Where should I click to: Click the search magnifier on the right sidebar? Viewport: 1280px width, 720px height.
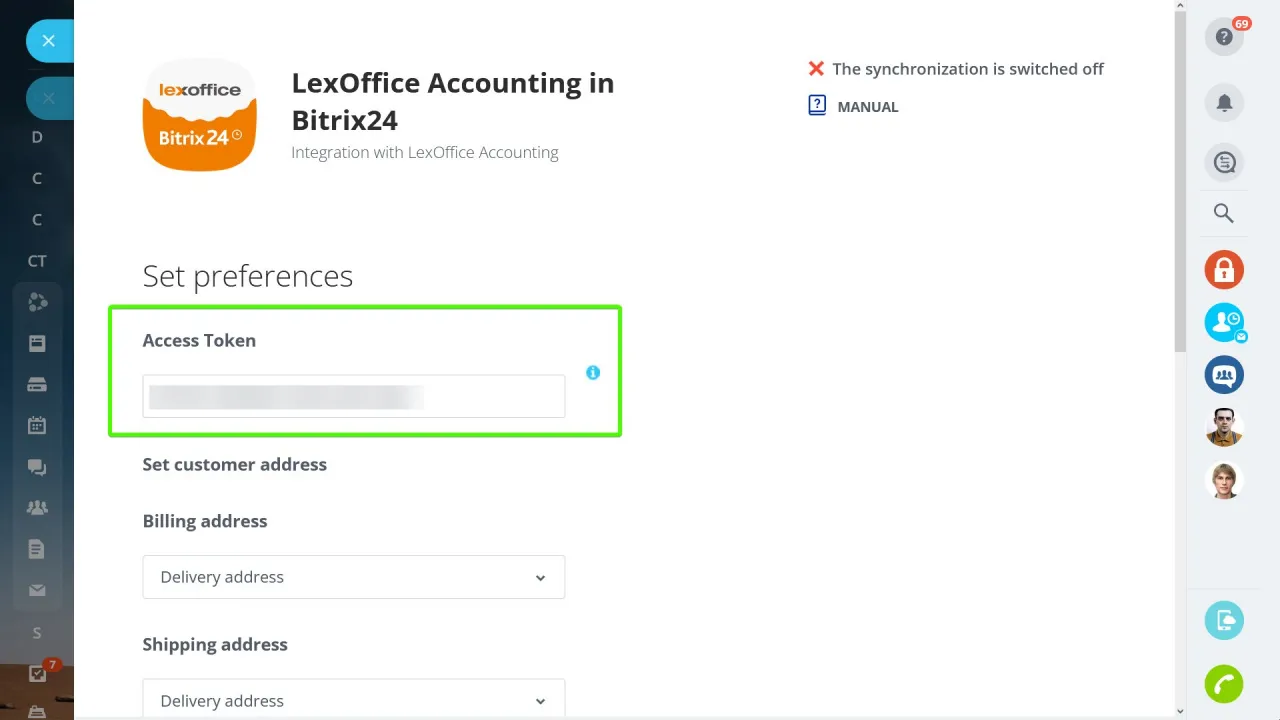tap(1224, 212)
